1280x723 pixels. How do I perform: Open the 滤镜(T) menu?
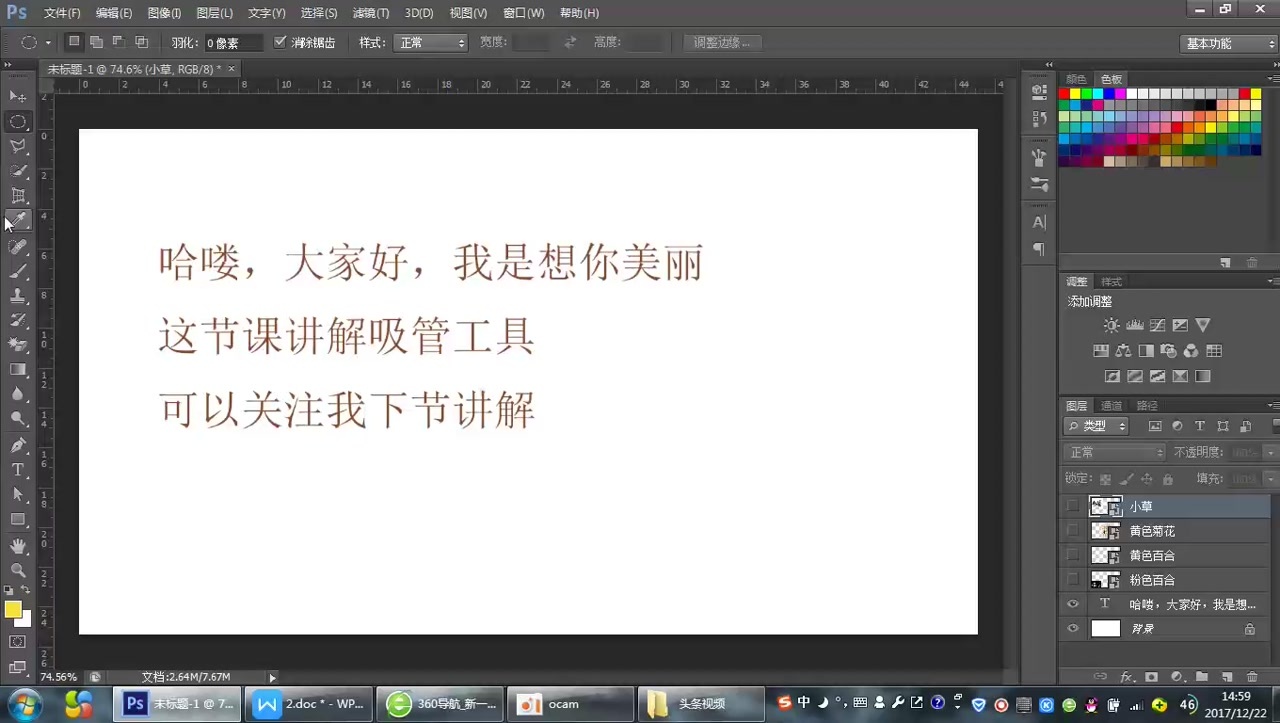point(371,13)
